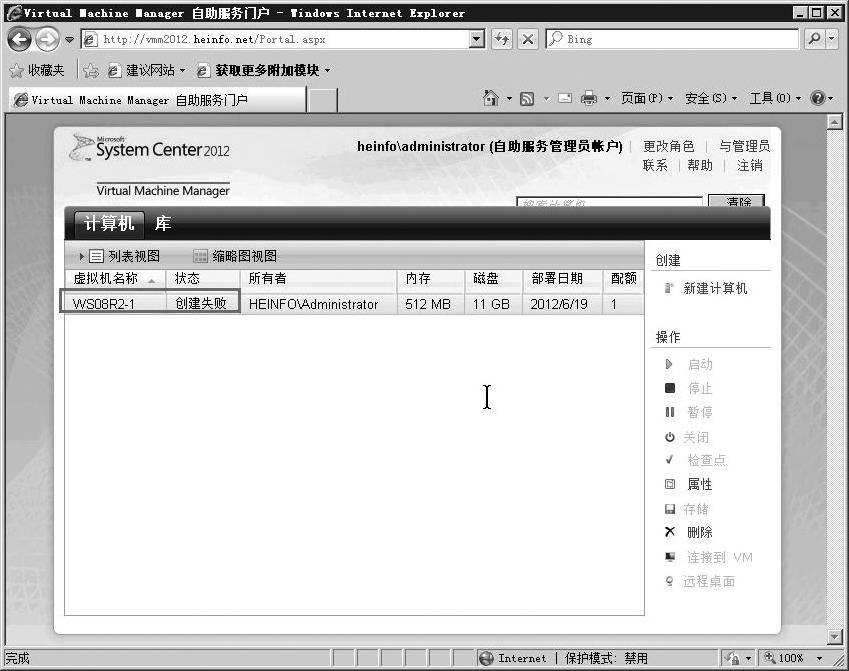Switch to the 库 tab
This screenshot has width=849, height=671.
[162, 224]
